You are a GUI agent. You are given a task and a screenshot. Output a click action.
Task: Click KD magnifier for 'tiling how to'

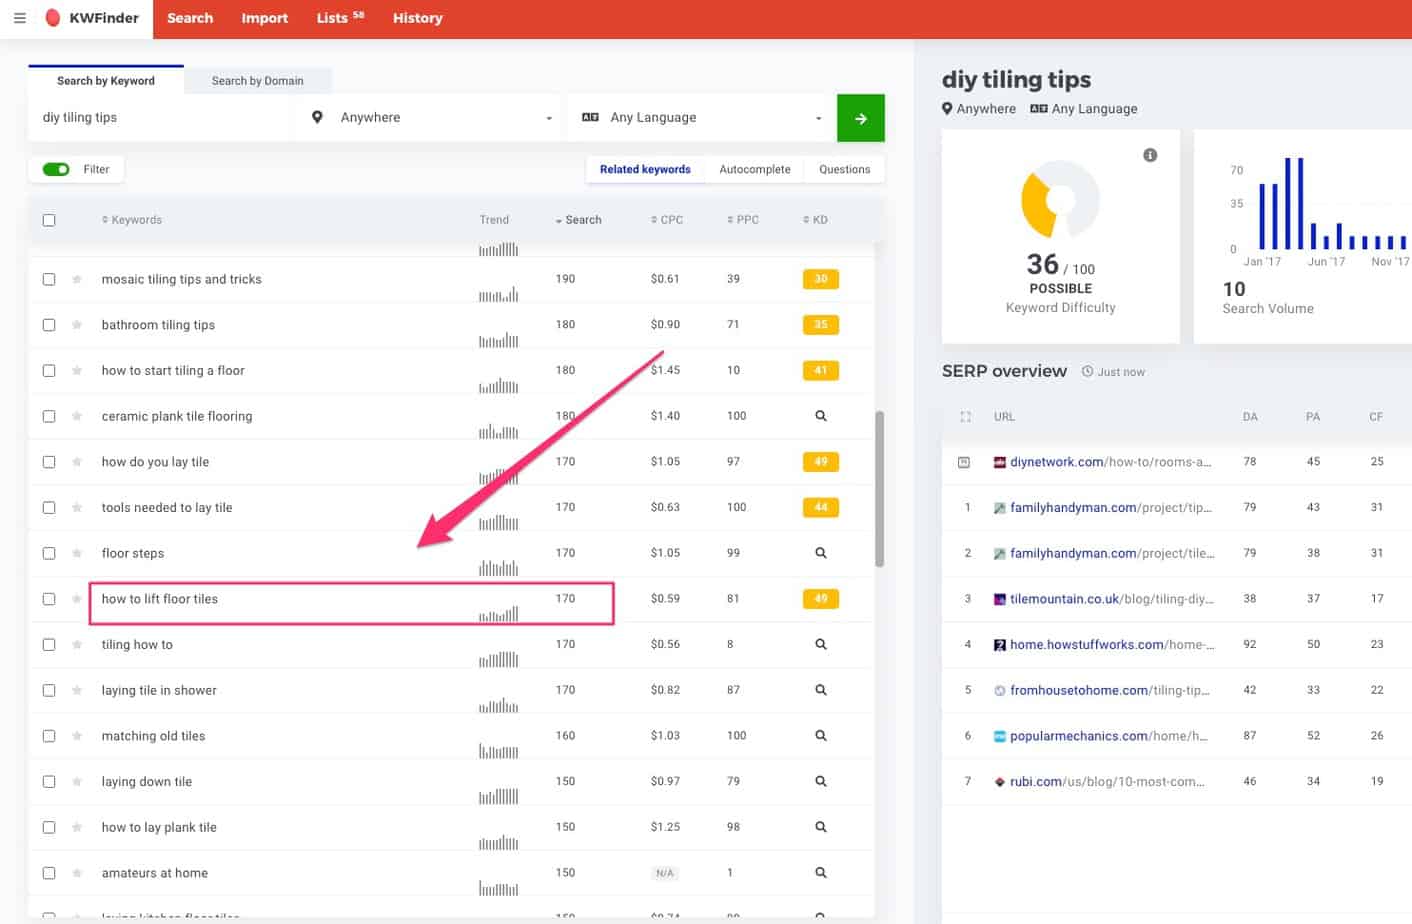click(x=820, y=645)
